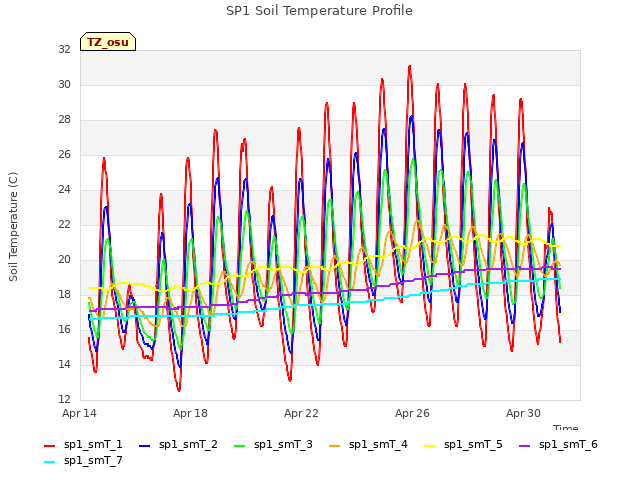
Task: Click the Apr 18 x-axis tick label
Action: pyautogui.click(x=190, y=413)
